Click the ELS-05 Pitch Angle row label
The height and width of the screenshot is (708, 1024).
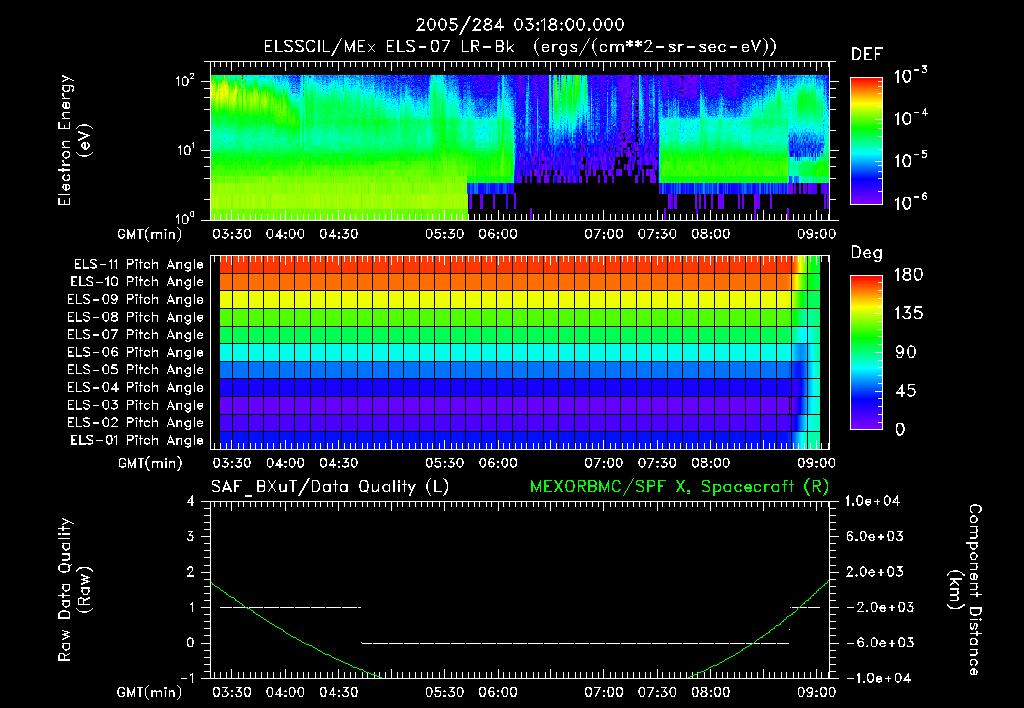click(136, 370)
